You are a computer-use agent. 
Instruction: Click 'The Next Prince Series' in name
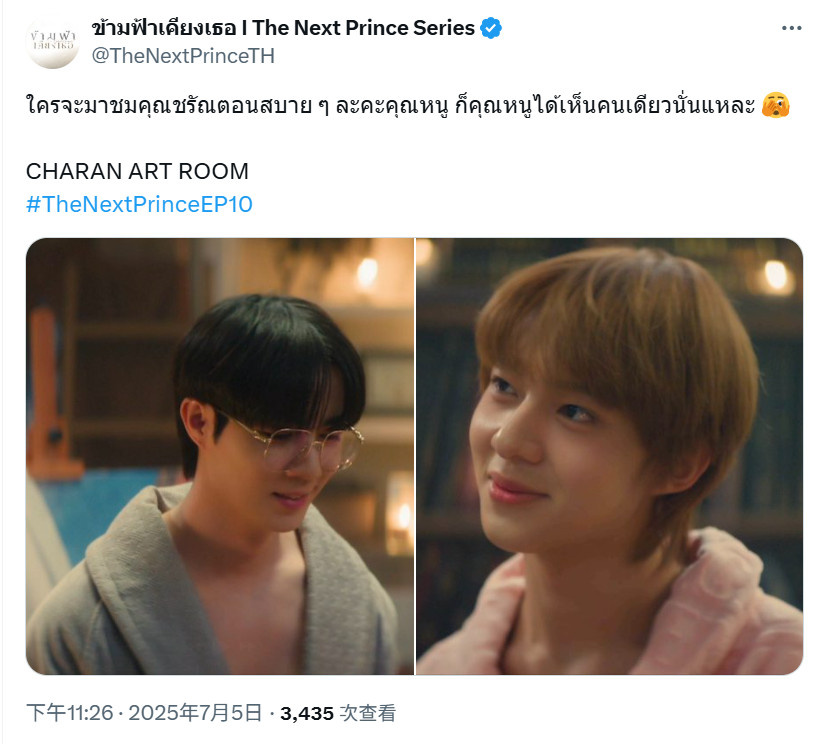point(364,28)
